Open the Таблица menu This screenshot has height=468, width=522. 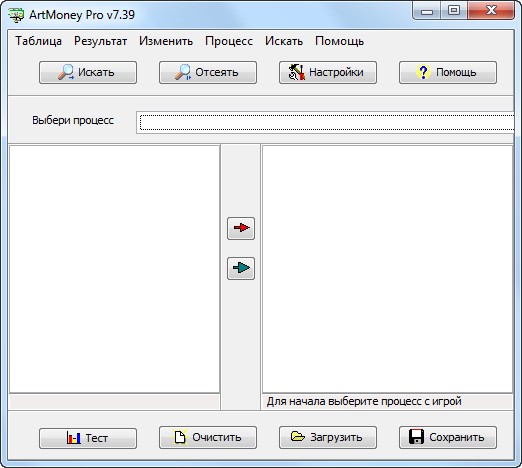(x=39, y=41)
